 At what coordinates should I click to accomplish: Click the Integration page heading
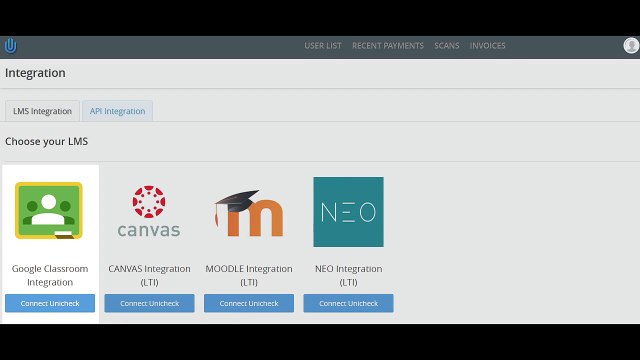click(35, 73)
